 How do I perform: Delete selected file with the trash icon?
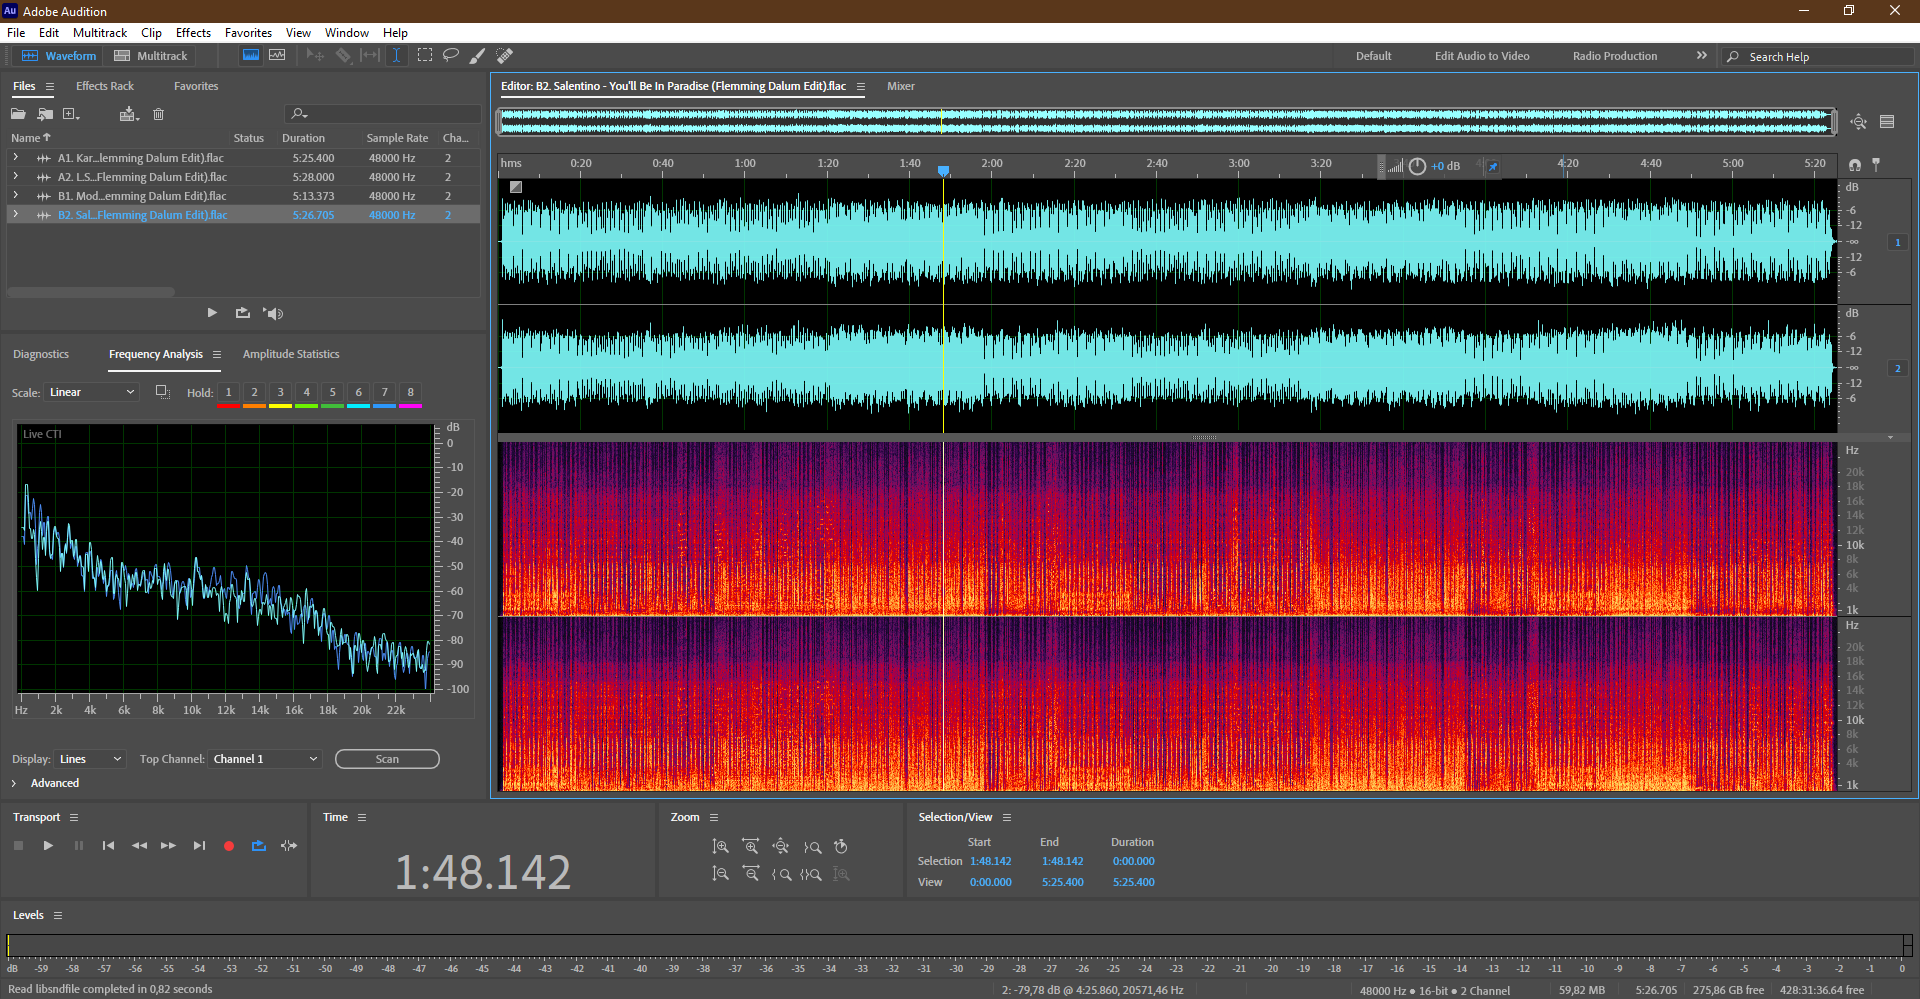(x=158, y=114)
